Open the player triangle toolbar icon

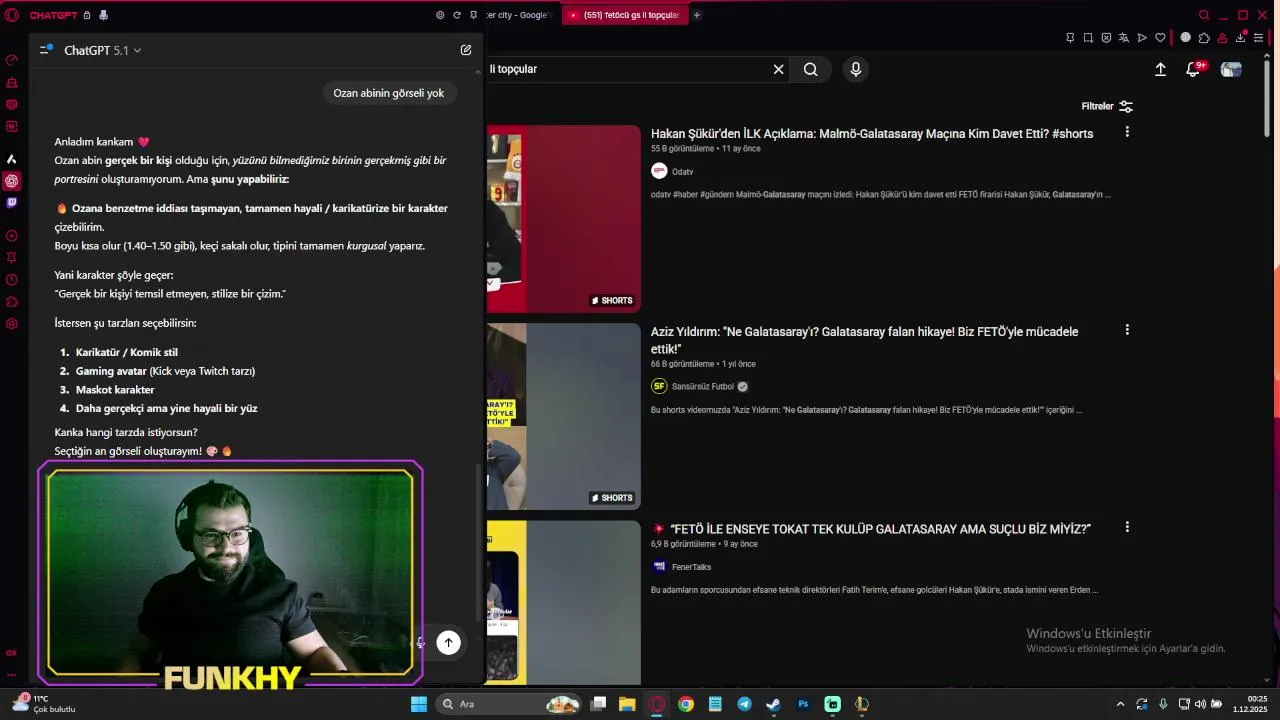[x=1142, y=38]
